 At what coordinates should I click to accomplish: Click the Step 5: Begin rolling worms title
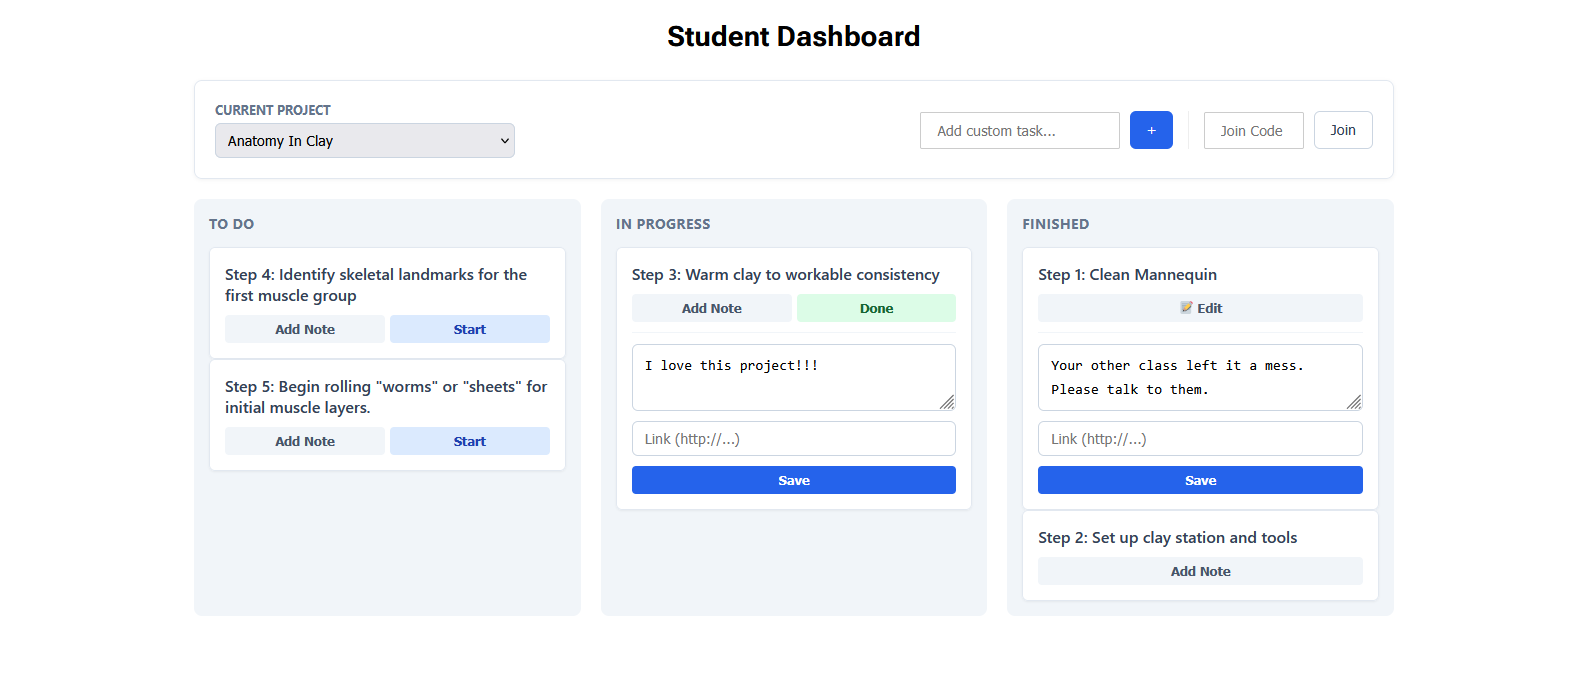[386, 397]
